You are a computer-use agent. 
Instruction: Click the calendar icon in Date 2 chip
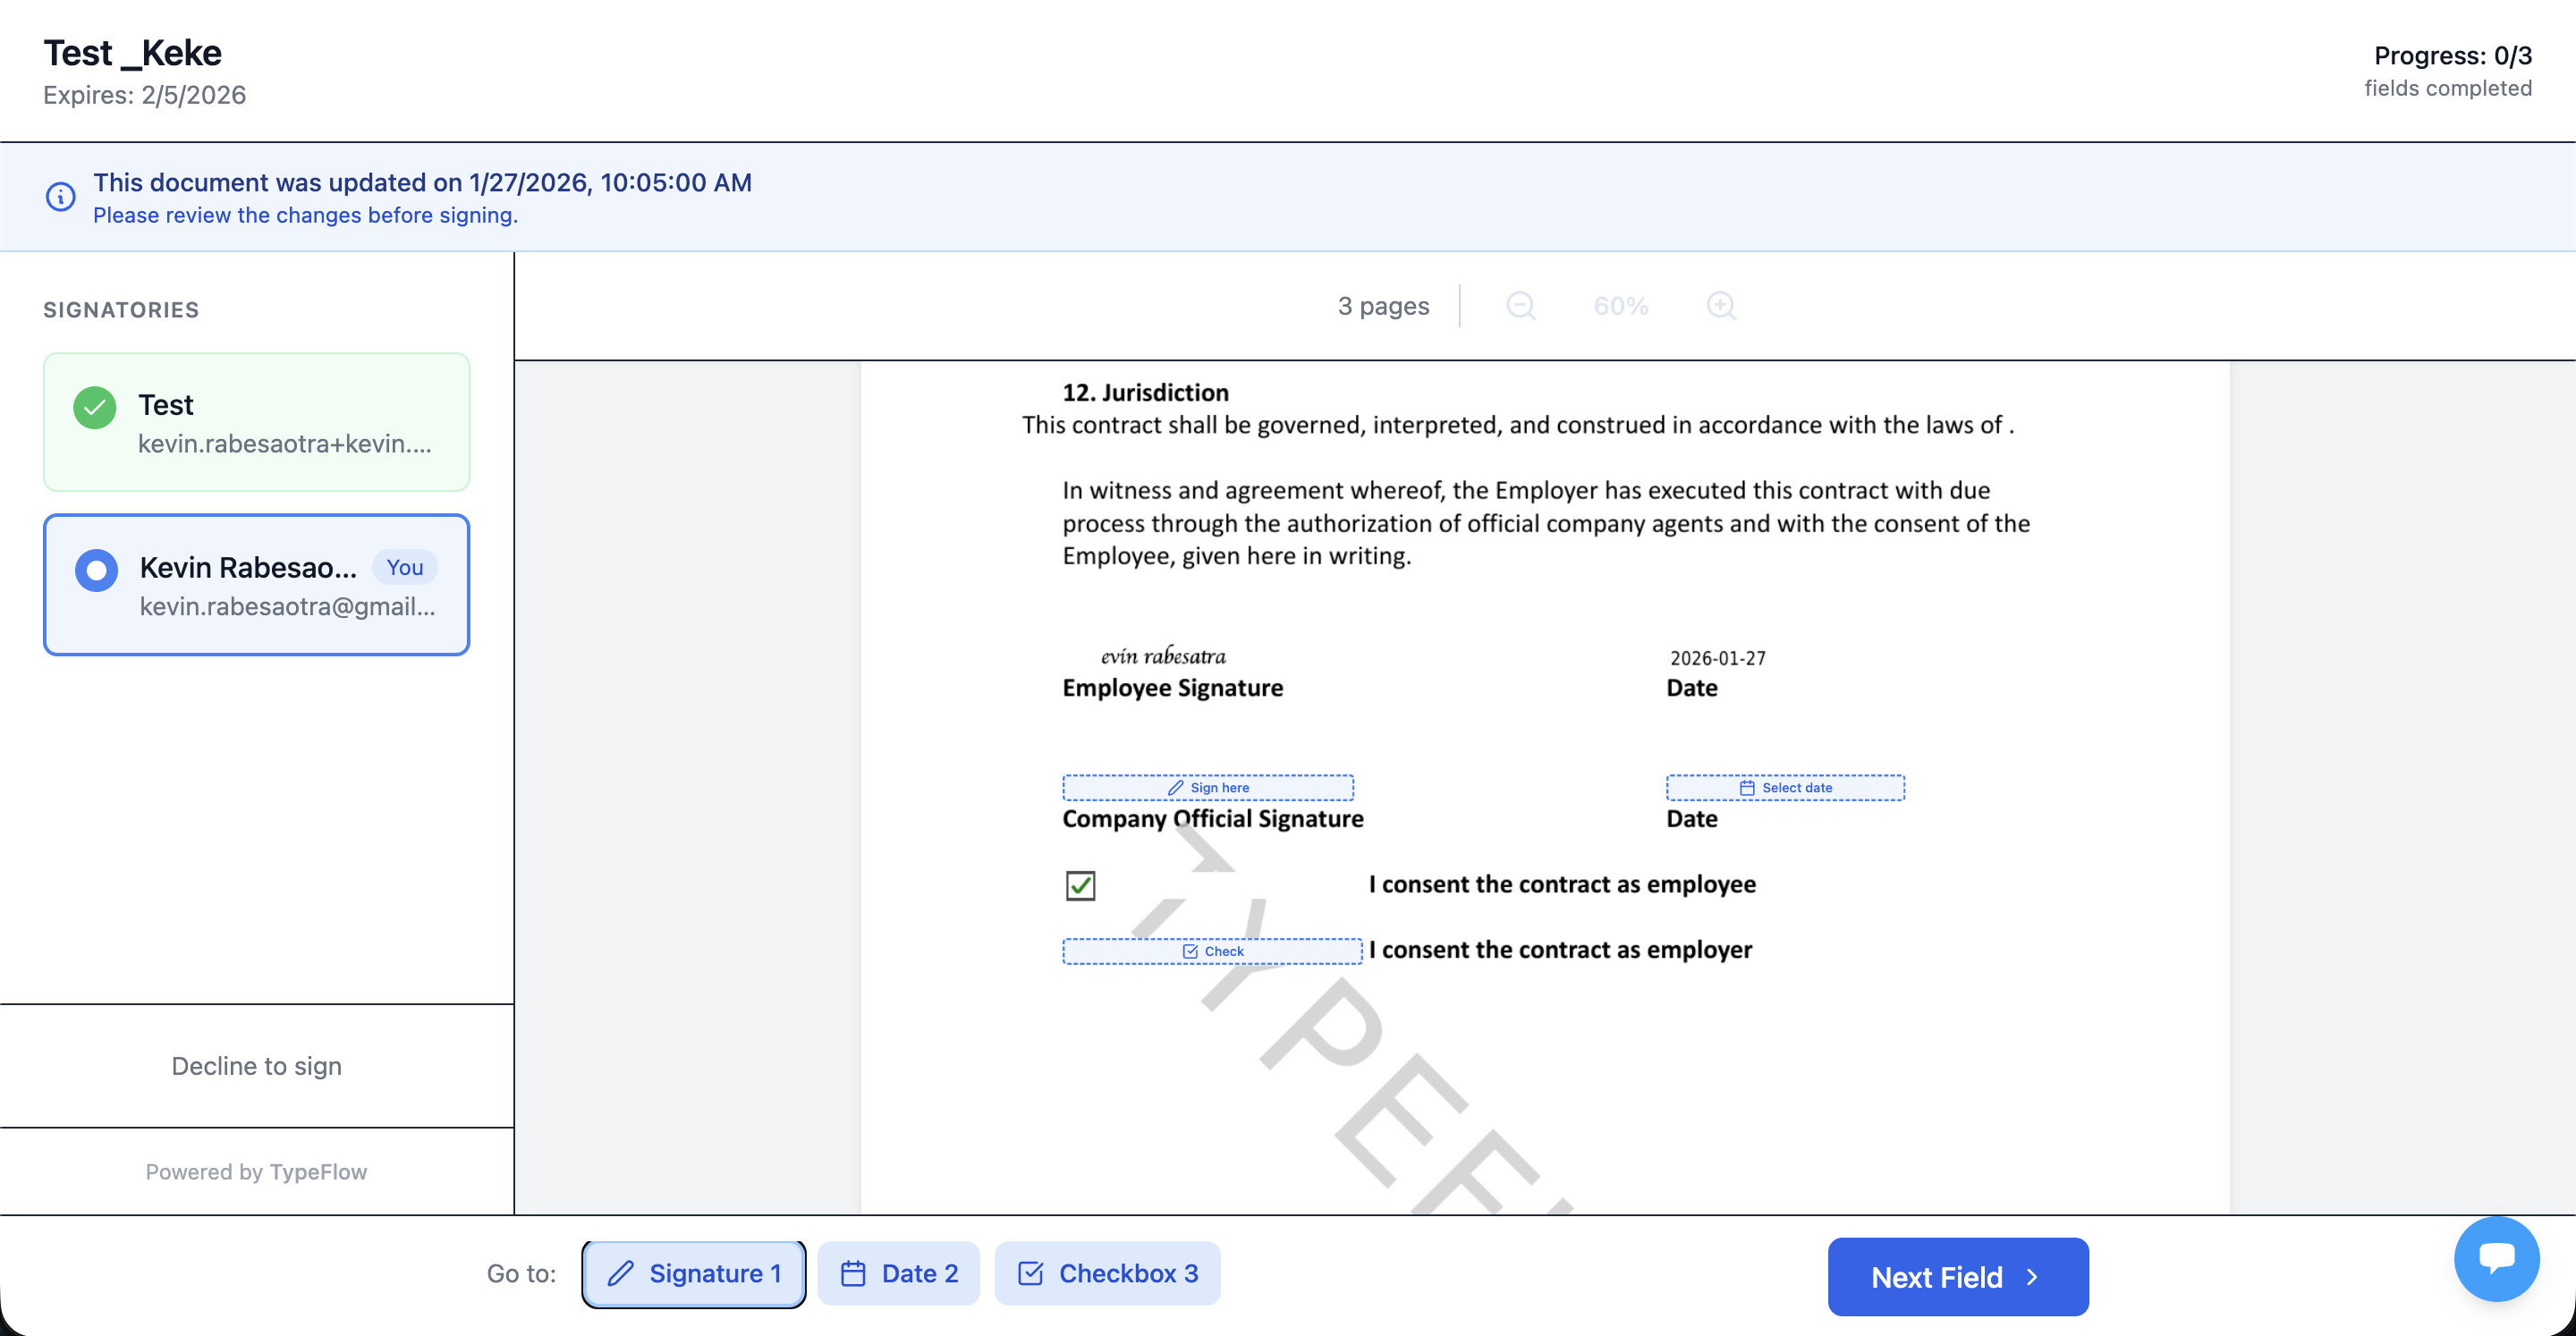click(853, 1273)
